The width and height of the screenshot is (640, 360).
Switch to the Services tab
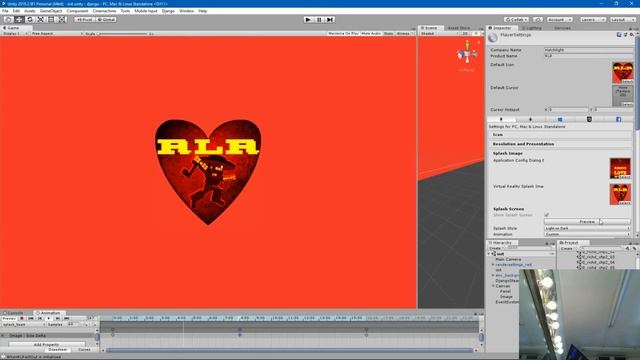click(562, 28)
